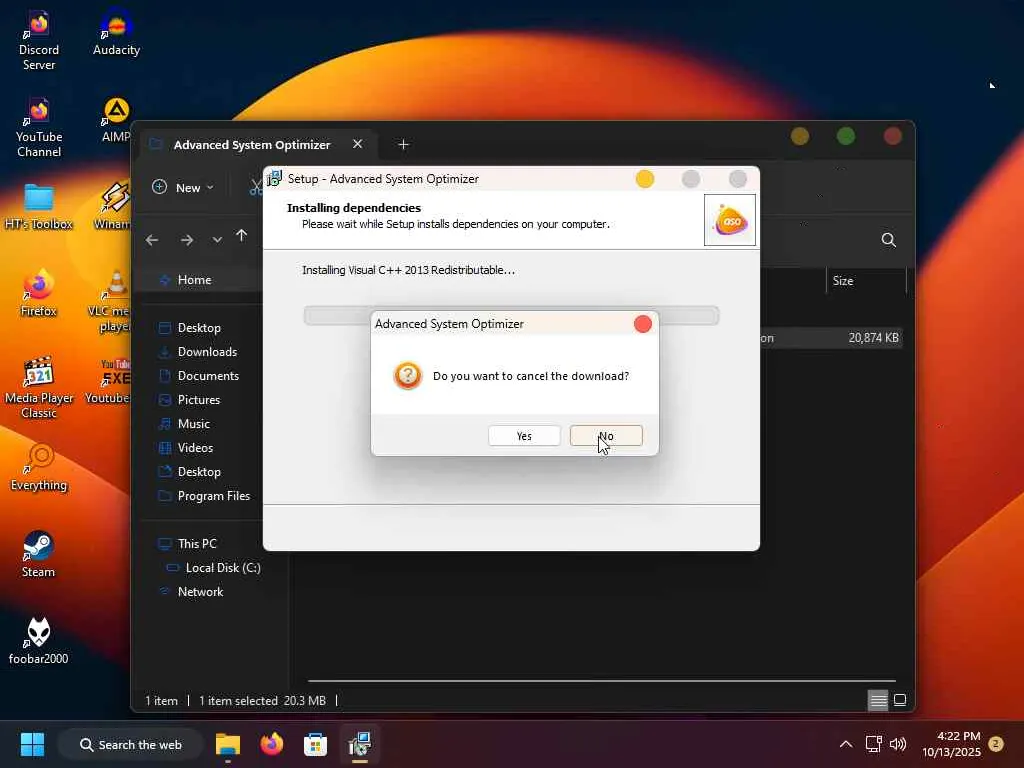Launch Steam from the desktop
This screenshot has width=1024, height=768.
click(39, 554)
